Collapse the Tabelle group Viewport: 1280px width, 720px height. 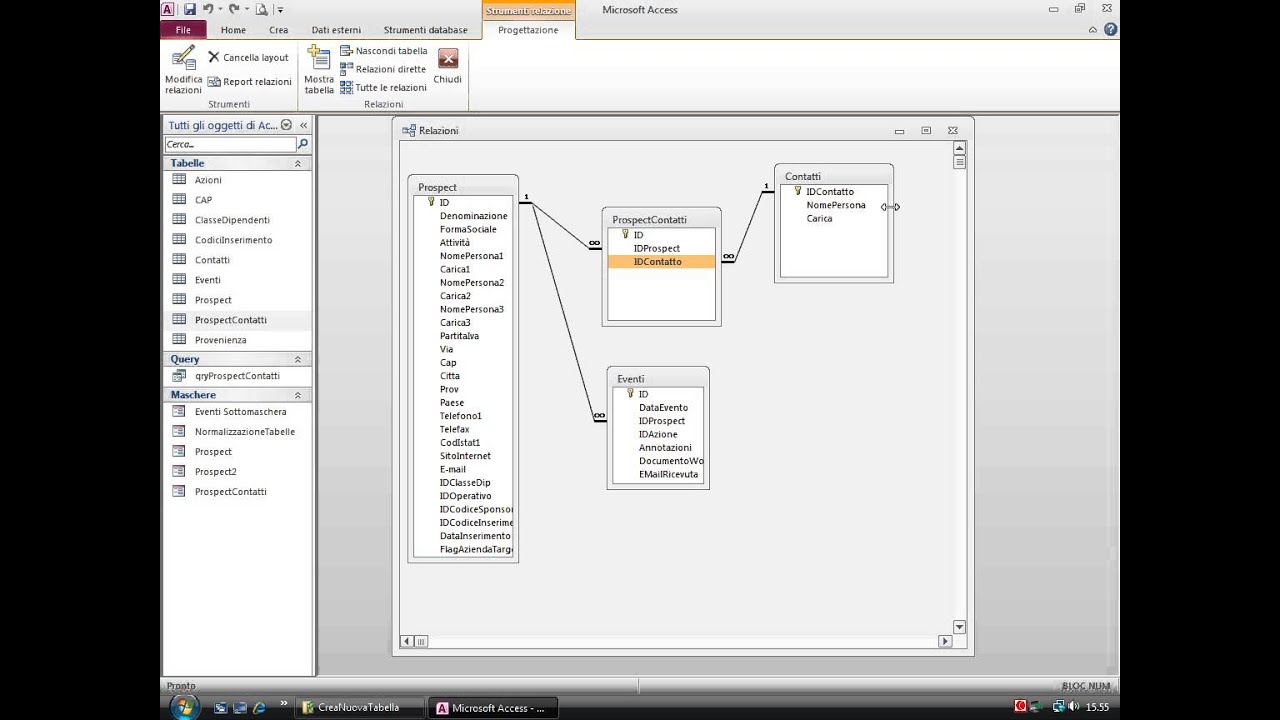[297, 163]
